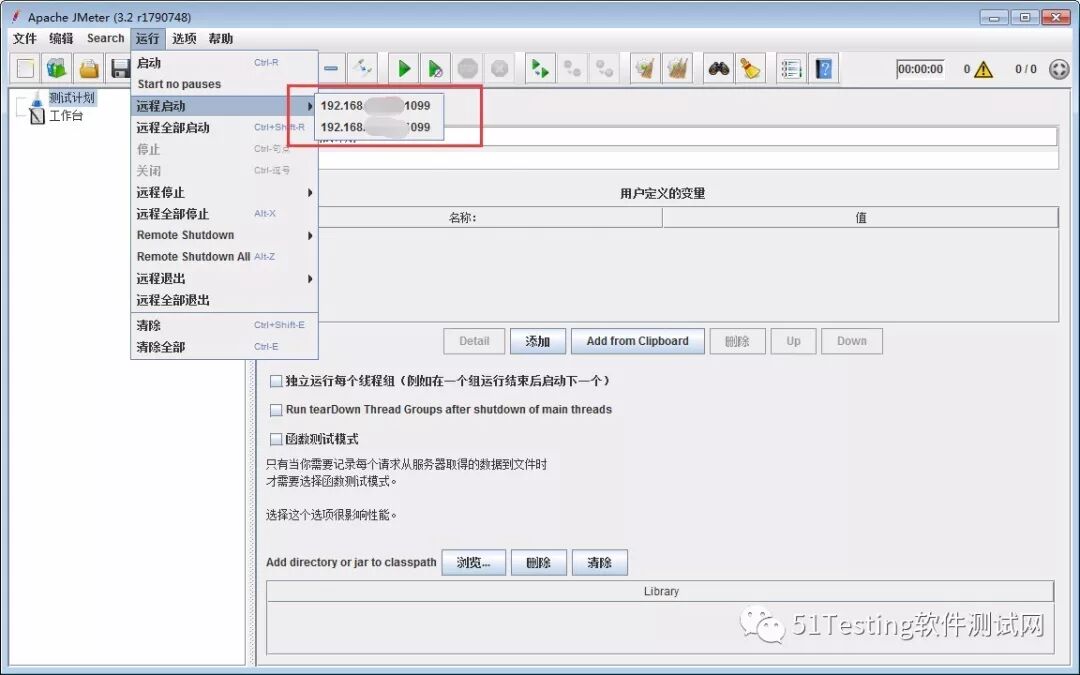Click the 删除 button beside 浏览...
1080x675 pixels.
(539, 562)
